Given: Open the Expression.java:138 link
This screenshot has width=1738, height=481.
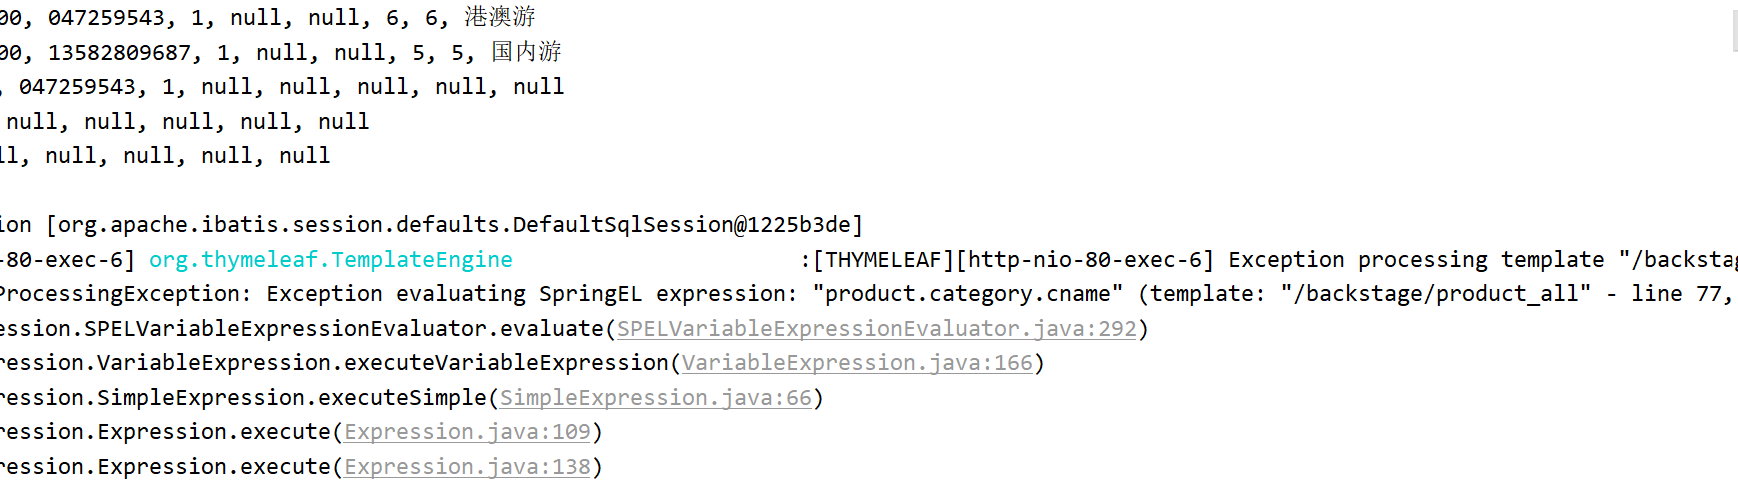Looking at the screenshot, I should coord(468,467).
